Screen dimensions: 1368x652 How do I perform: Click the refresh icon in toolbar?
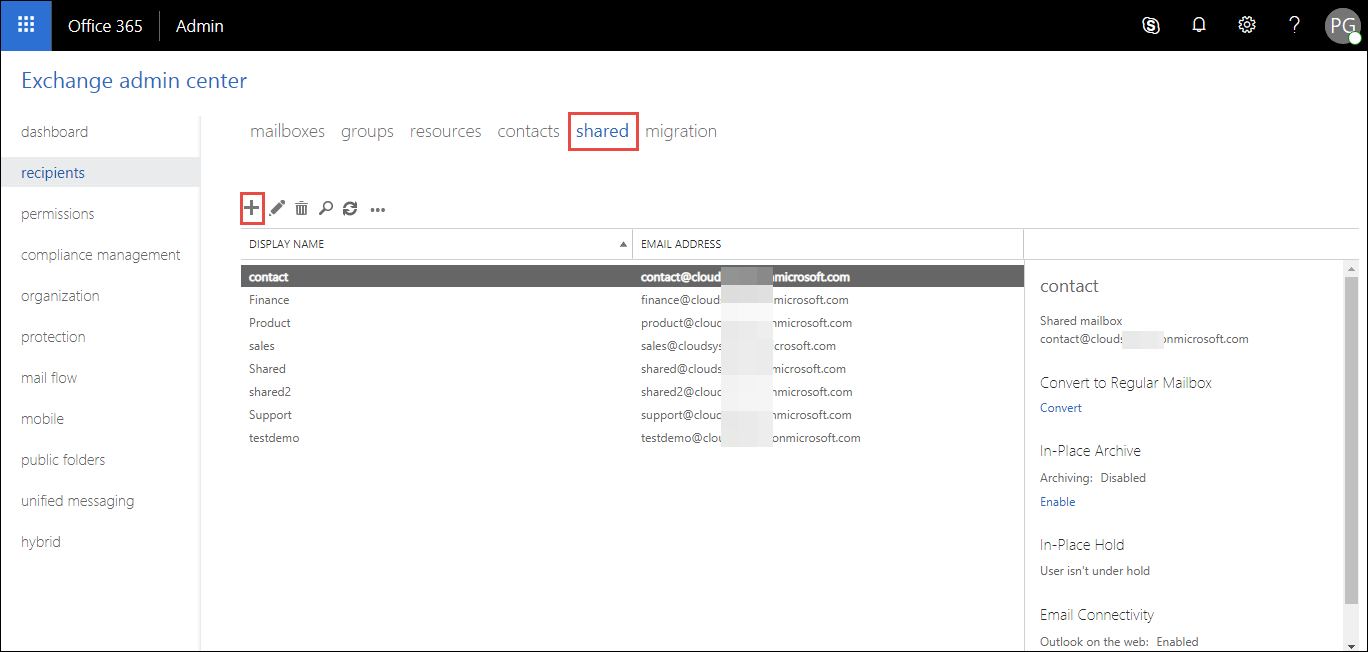pyautogui.click(x=350, y=208)
